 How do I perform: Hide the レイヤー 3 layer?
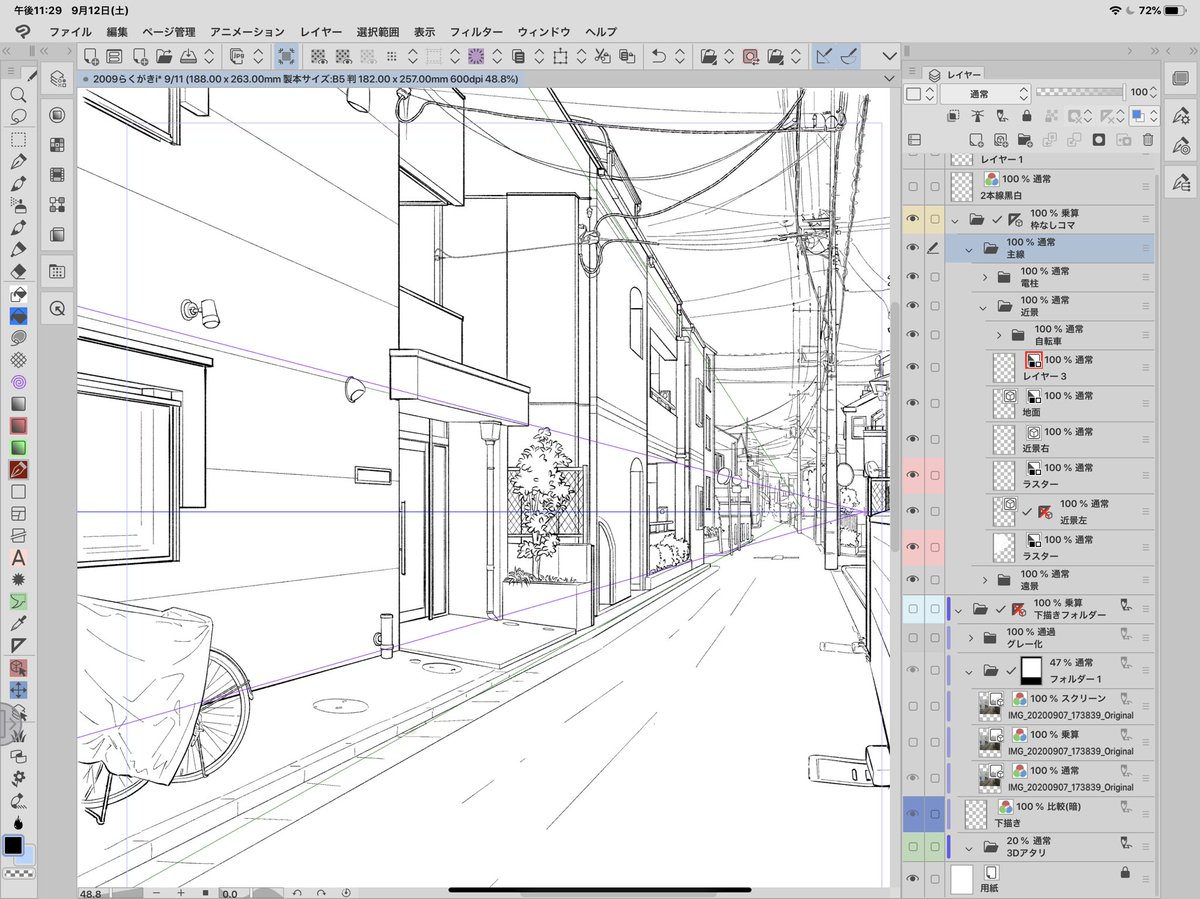[x=912, y=366]
